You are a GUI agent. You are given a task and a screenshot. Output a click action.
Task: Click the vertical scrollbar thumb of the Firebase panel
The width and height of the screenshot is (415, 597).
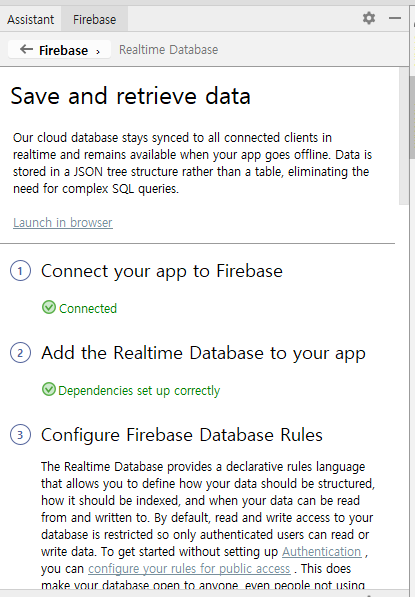403,136
